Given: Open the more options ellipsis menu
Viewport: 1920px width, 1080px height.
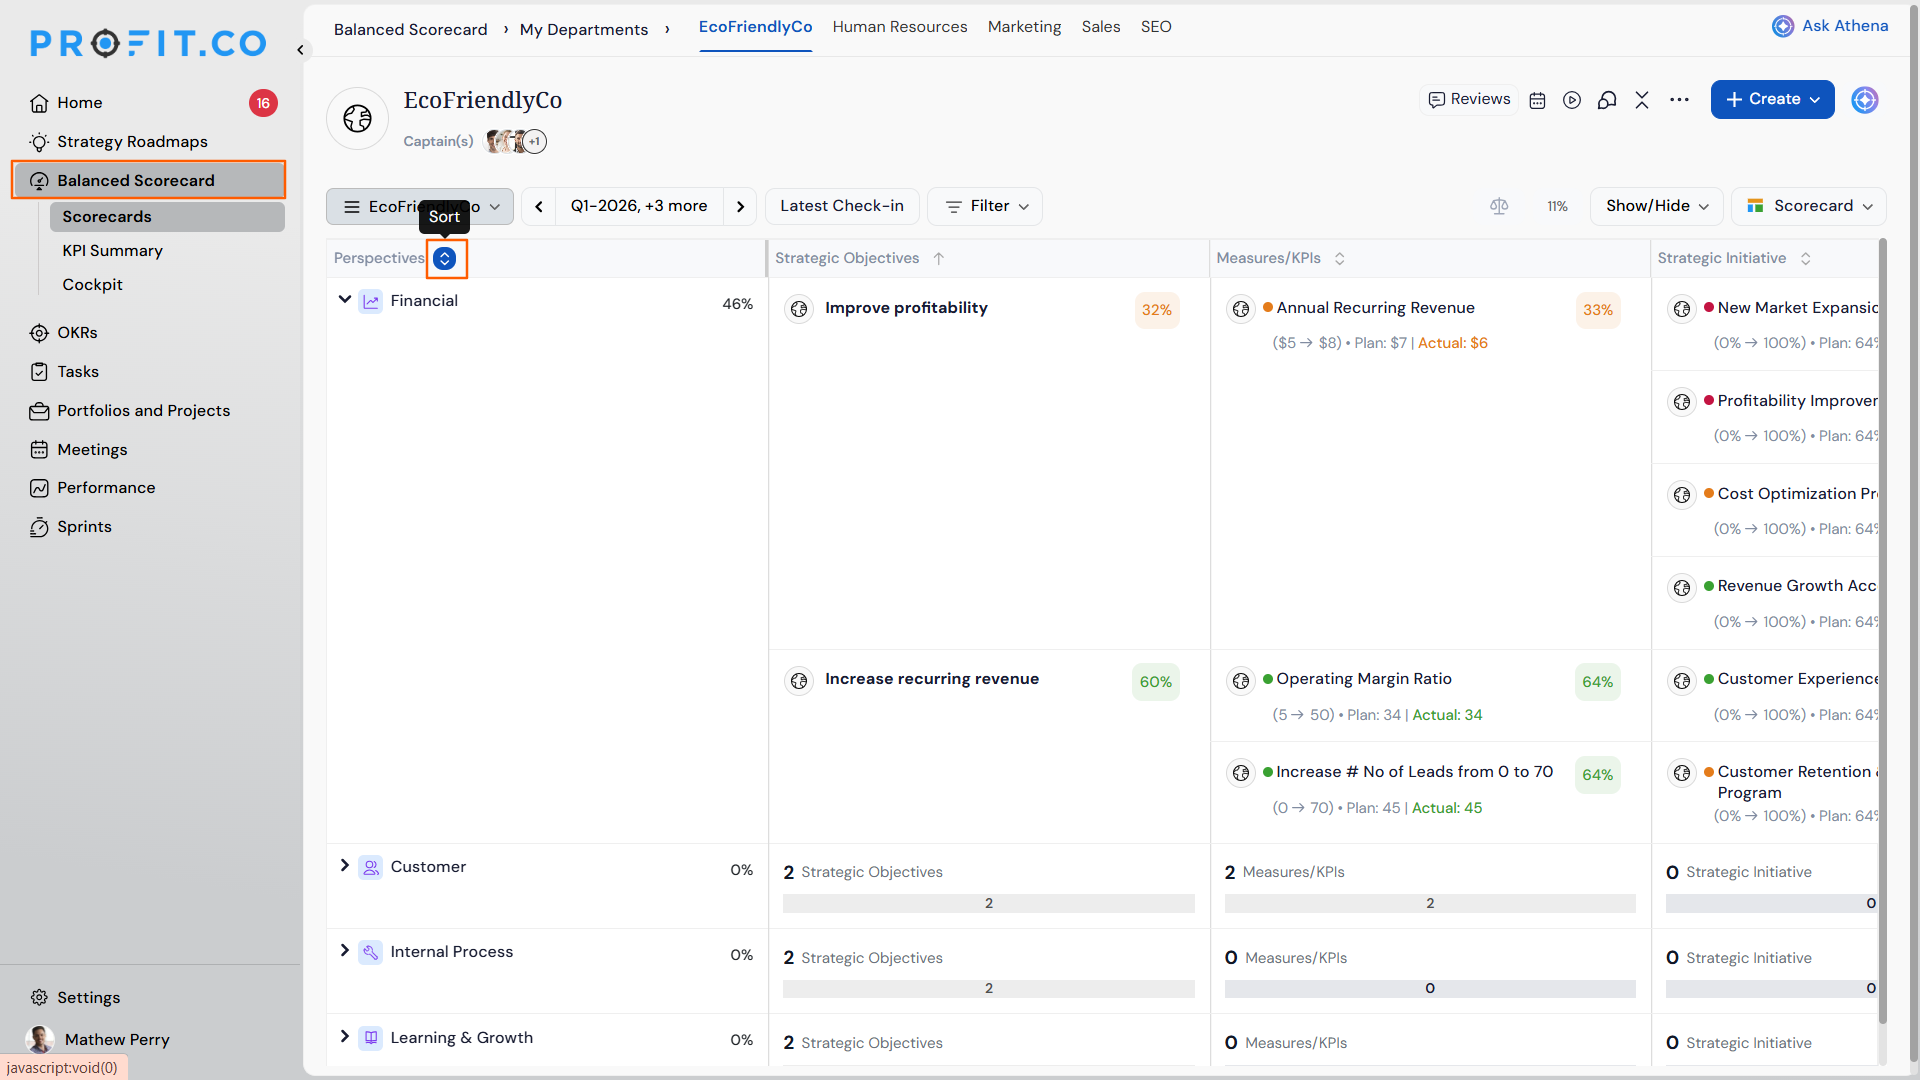Looking at the screenshot, I should point(1679,100).
